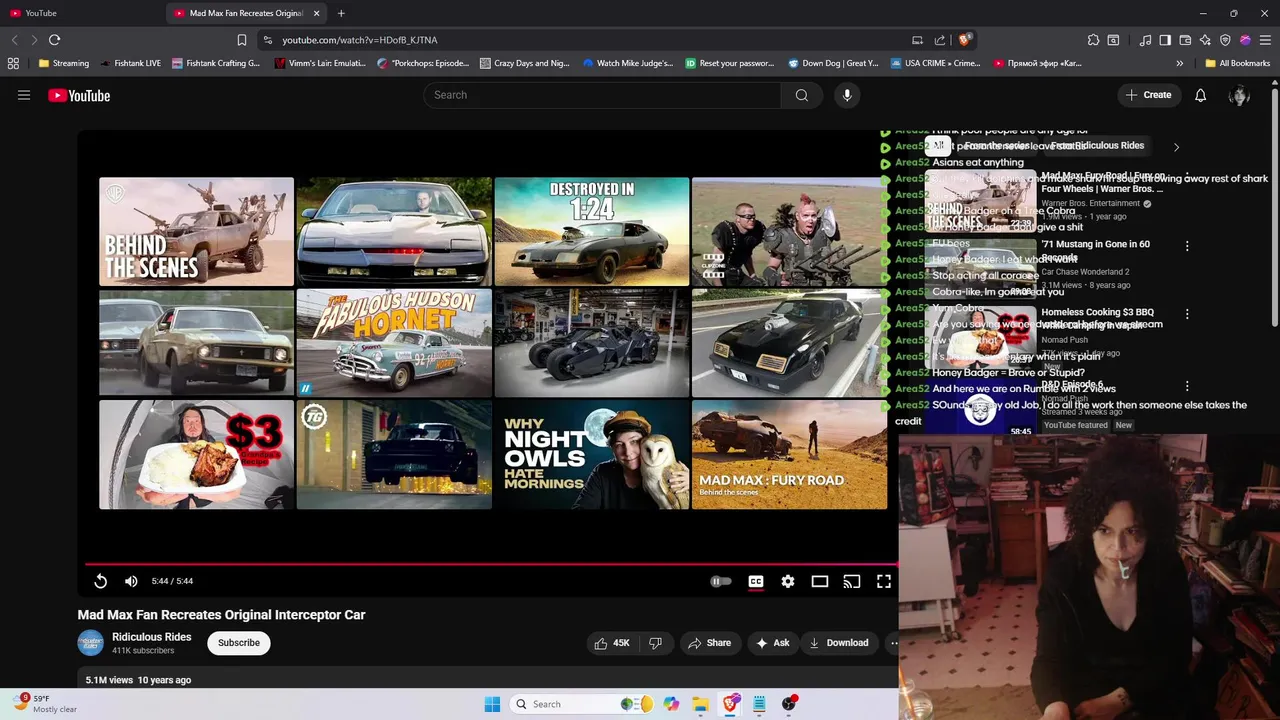The width and height of the screenshot is (1280, 720).
Task: Click the Ask button
Action: (x=773, y=643)
